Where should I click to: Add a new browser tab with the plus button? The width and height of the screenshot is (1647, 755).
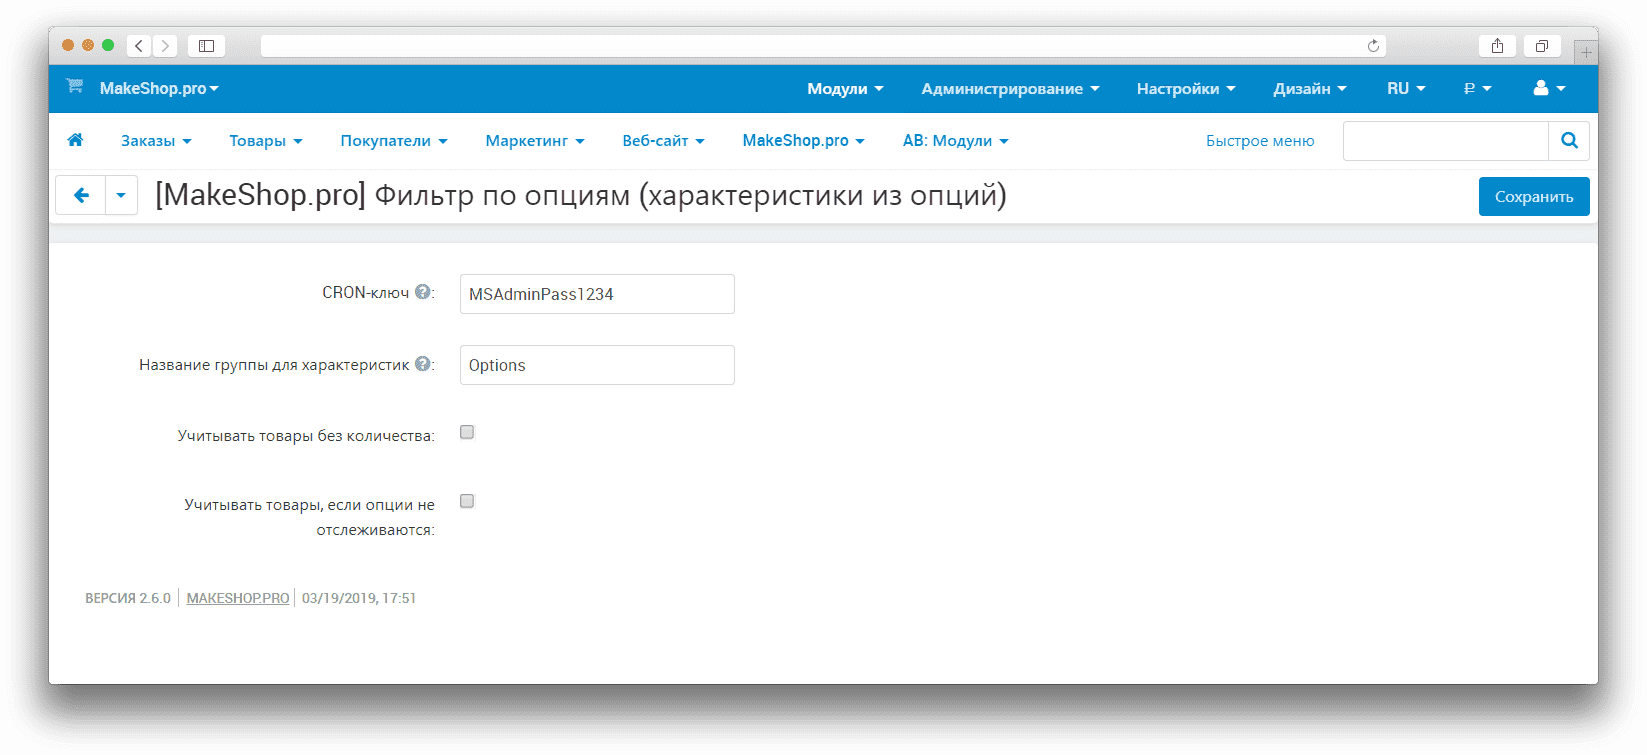tap(1586, 52)
